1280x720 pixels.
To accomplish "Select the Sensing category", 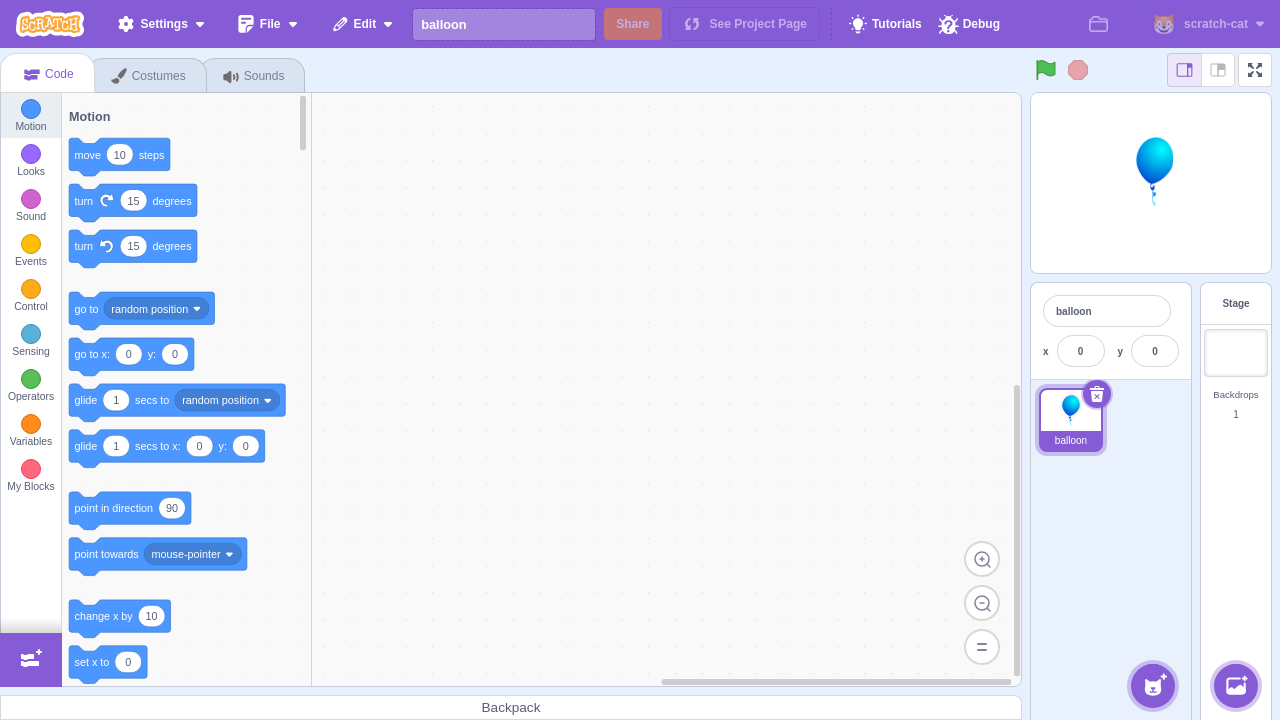I will [31, 341].
